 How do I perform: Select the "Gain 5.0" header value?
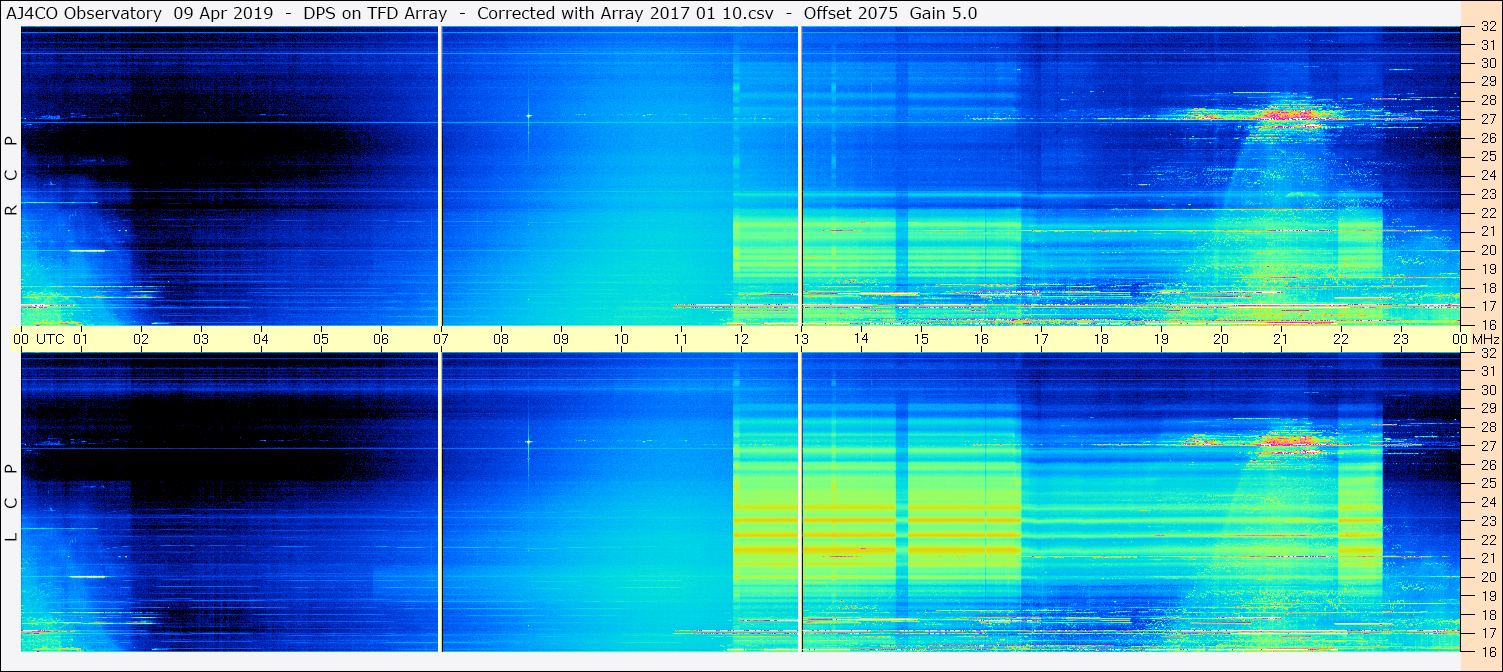(x=944, y=13)
